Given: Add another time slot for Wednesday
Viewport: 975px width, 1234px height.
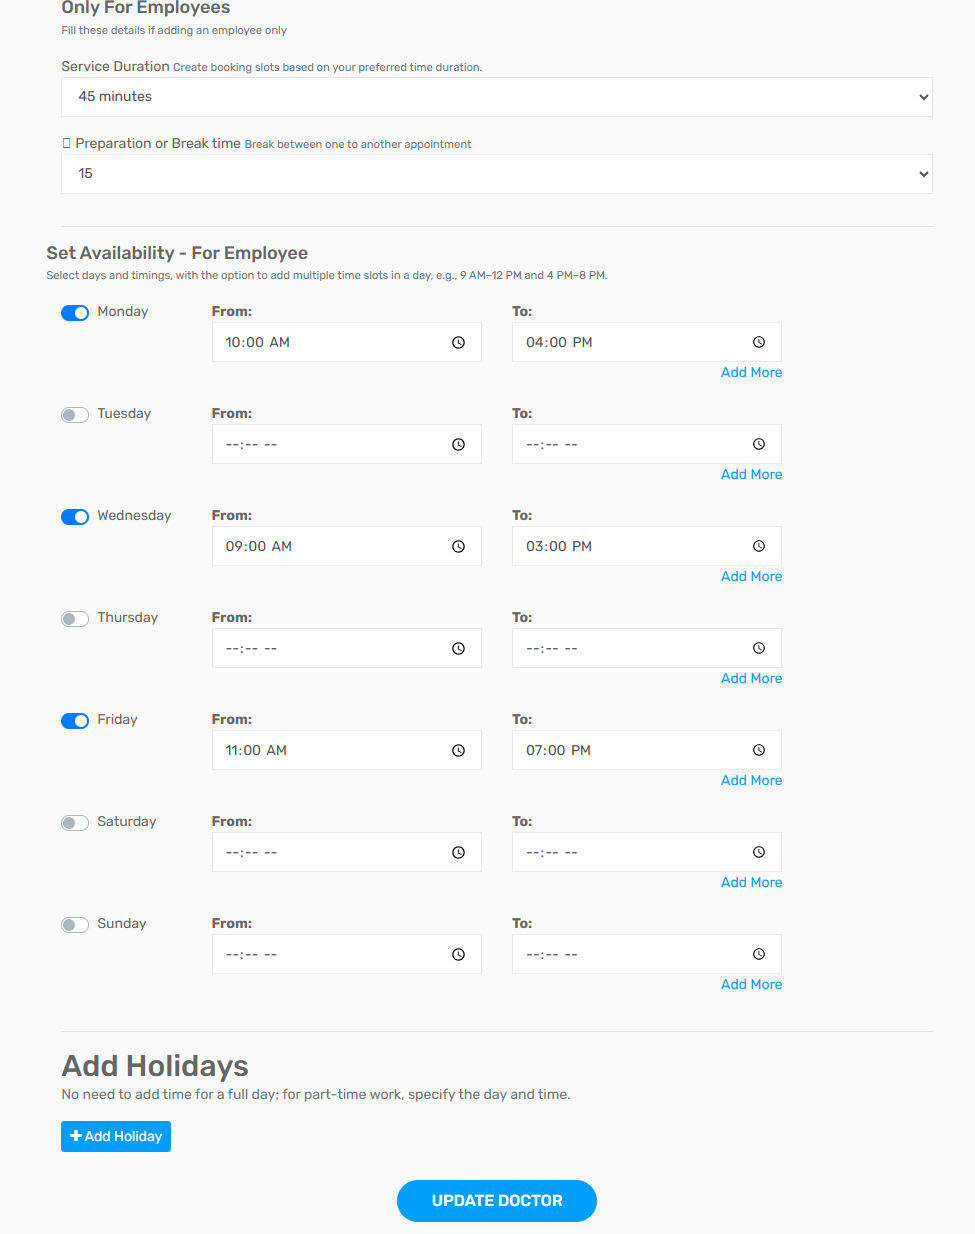Looking at the screenshot, I should [751, 577].
